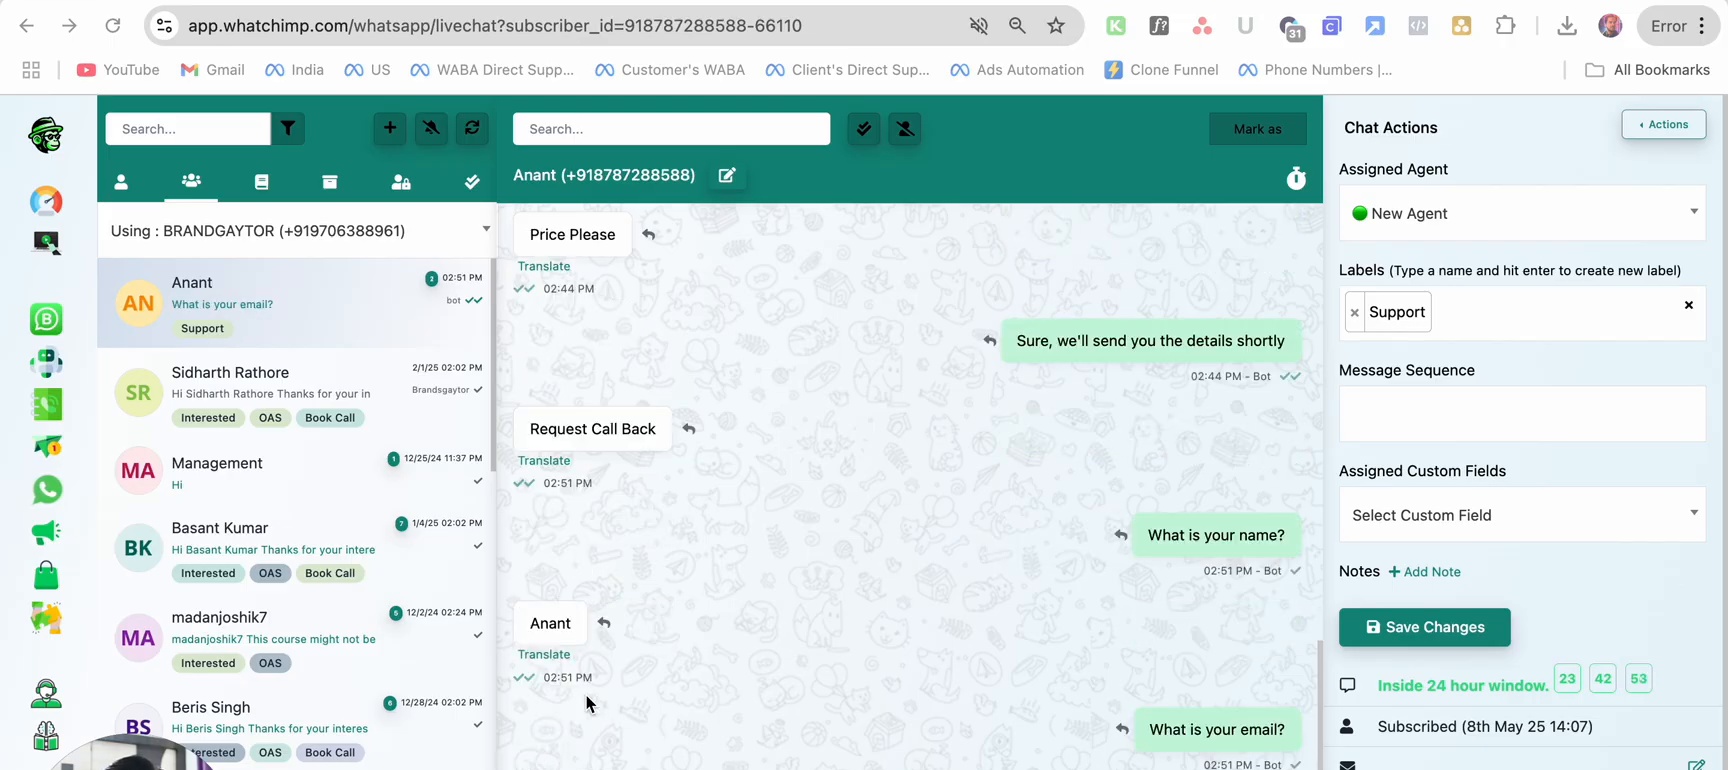Click the conversation search field
1728x770 pixels.
click(188, 129)
